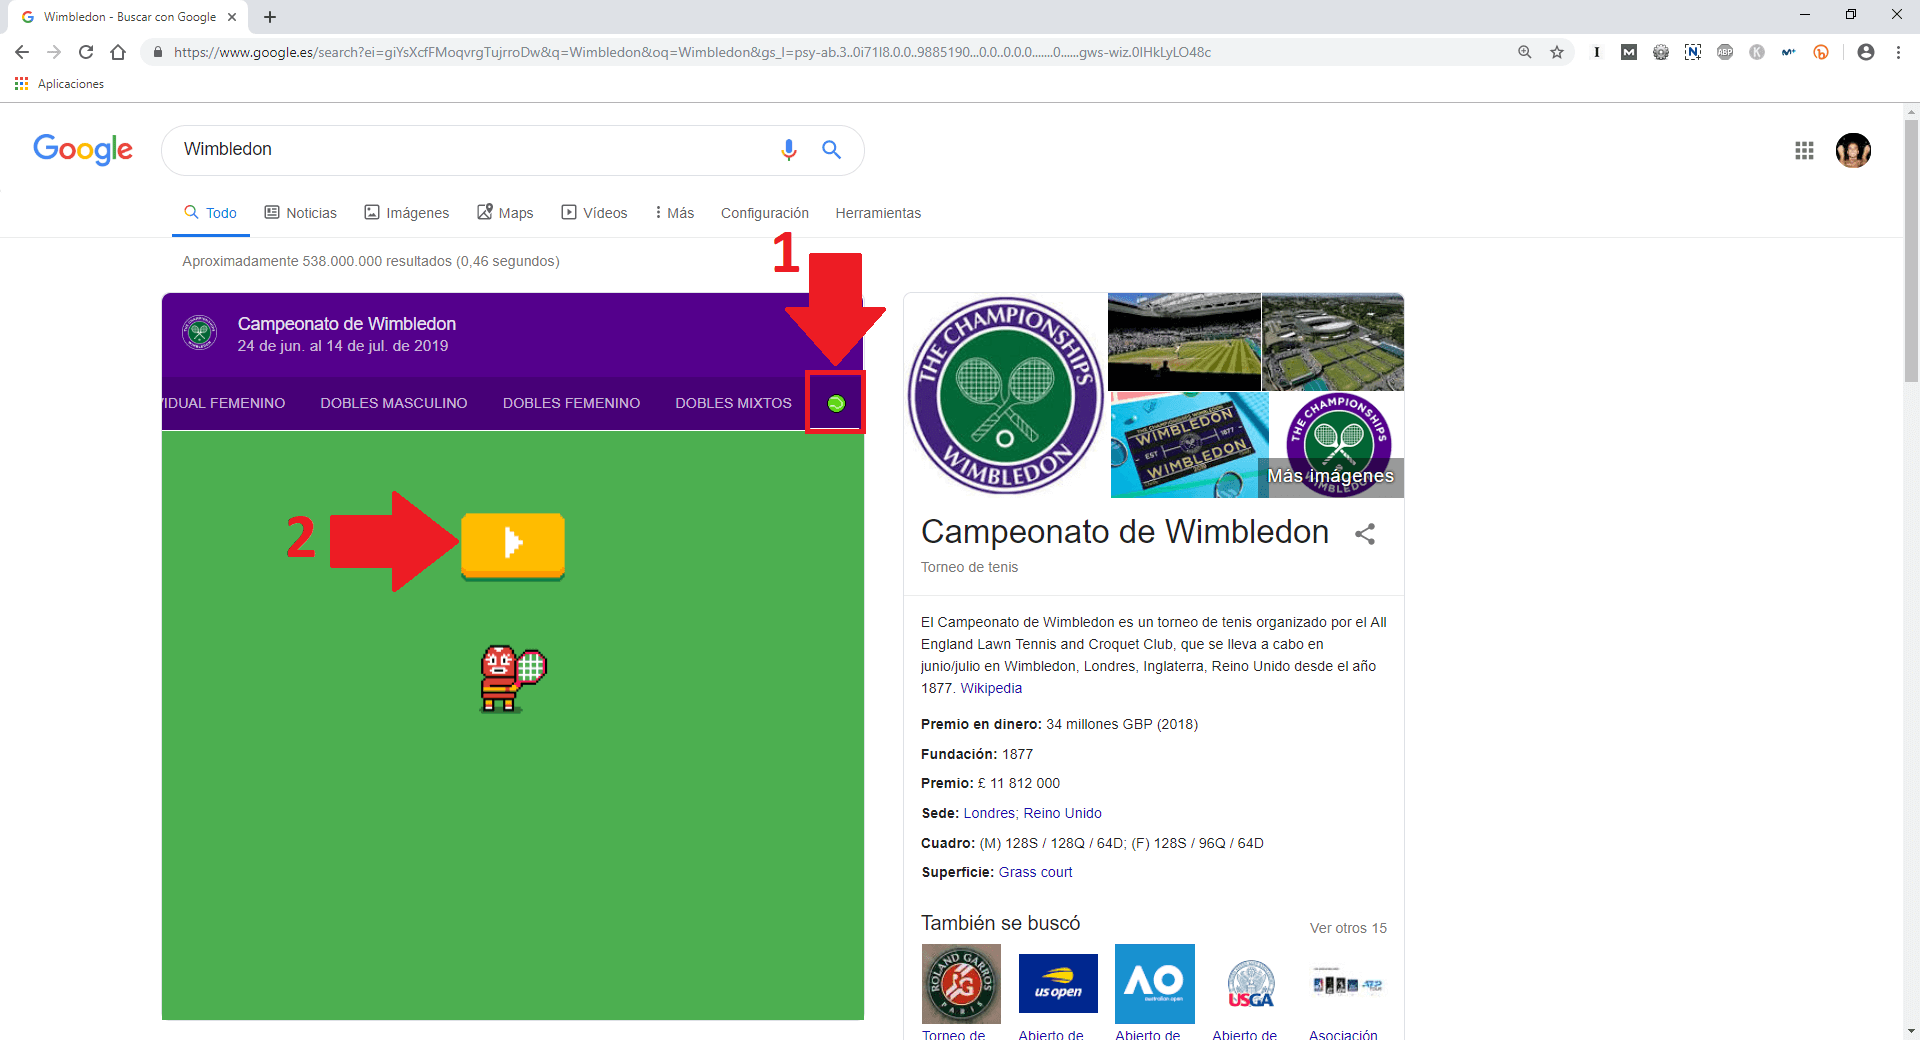The width and height of the screenshot is (1920, 1040).
Task: Close the Wimbledon browser tab
Action: pyautogui.click(x=232, y=17)
